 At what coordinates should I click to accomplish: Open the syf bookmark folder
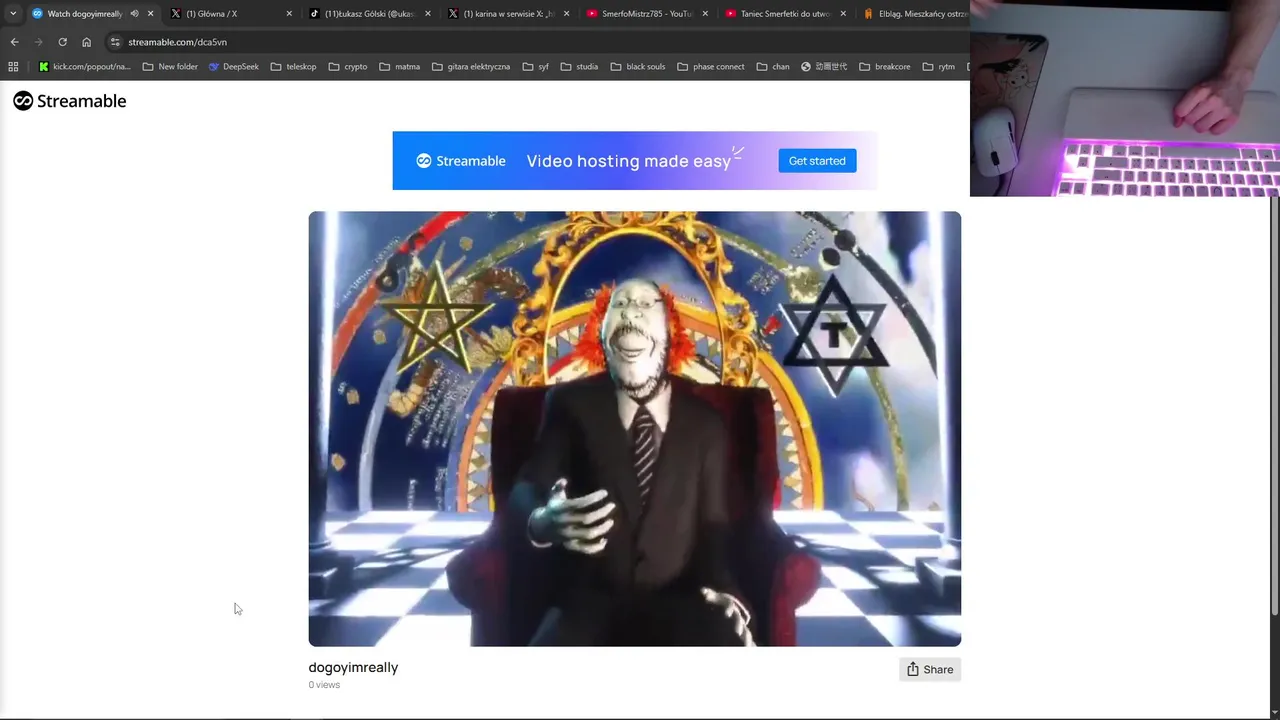pos(535,67)
